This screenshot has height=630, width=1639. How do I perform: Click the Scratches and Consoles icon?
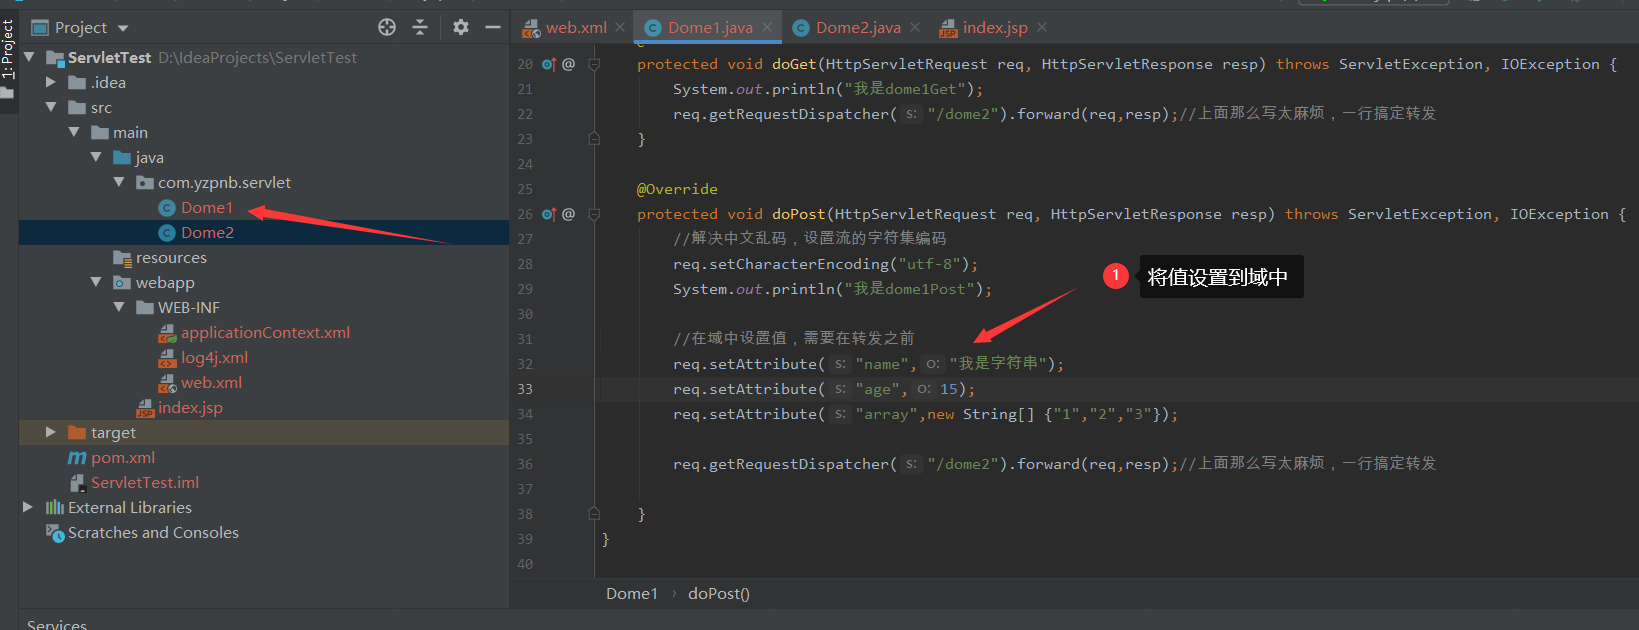[x=55, y=532]
